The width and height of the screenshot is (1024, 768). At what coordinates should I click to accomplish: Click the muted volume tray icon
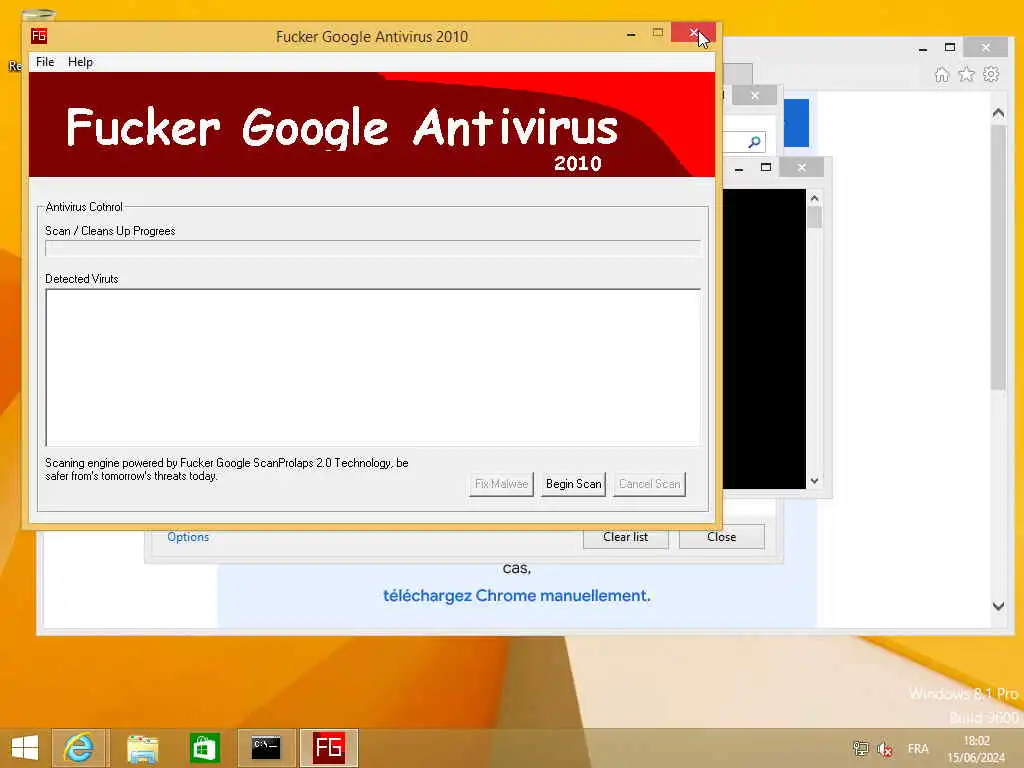tap(885, 748)
